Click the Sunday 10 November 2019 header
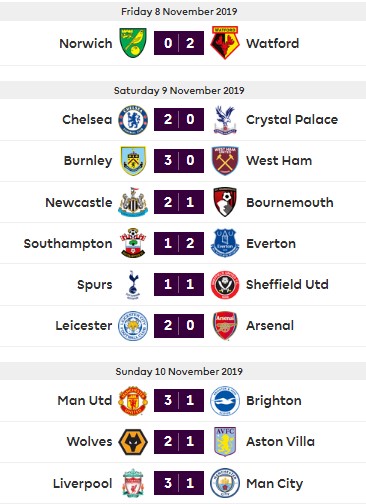This screenshot has width=366, height=504. (x=179, y=371)
